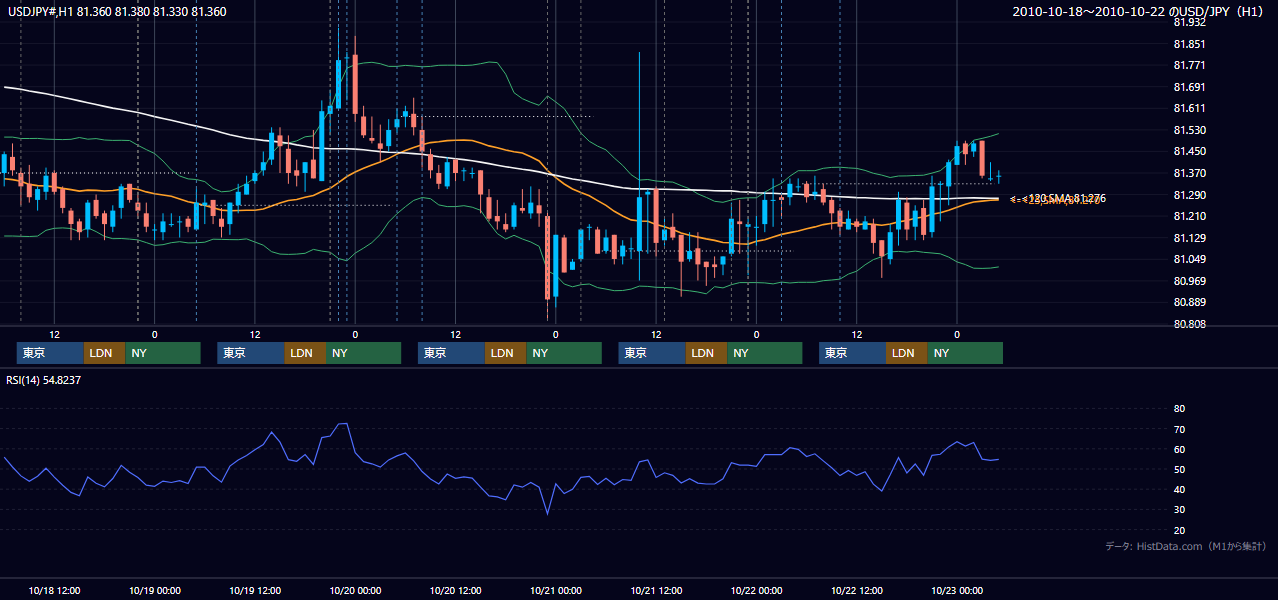
Task: Click the 2010-10-18〜2010-10-22 USD/JPY (H1) heading
Action: [x=1139, y=11]
